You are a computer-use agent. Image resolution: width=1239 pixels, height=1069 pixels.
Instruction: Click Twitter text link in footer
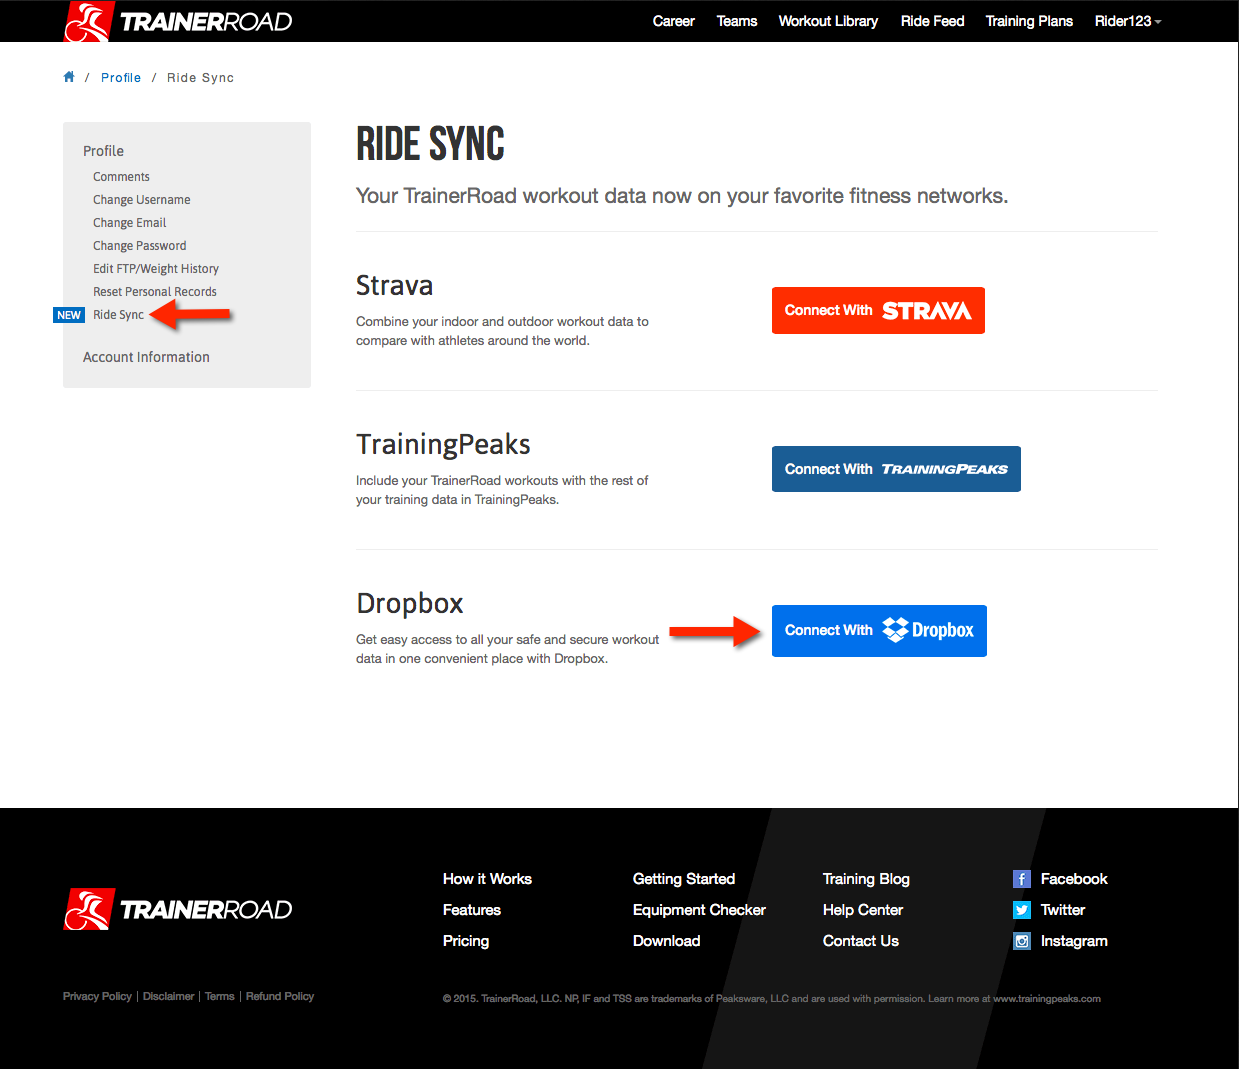pyautogui.click(x=1063, y=910)
